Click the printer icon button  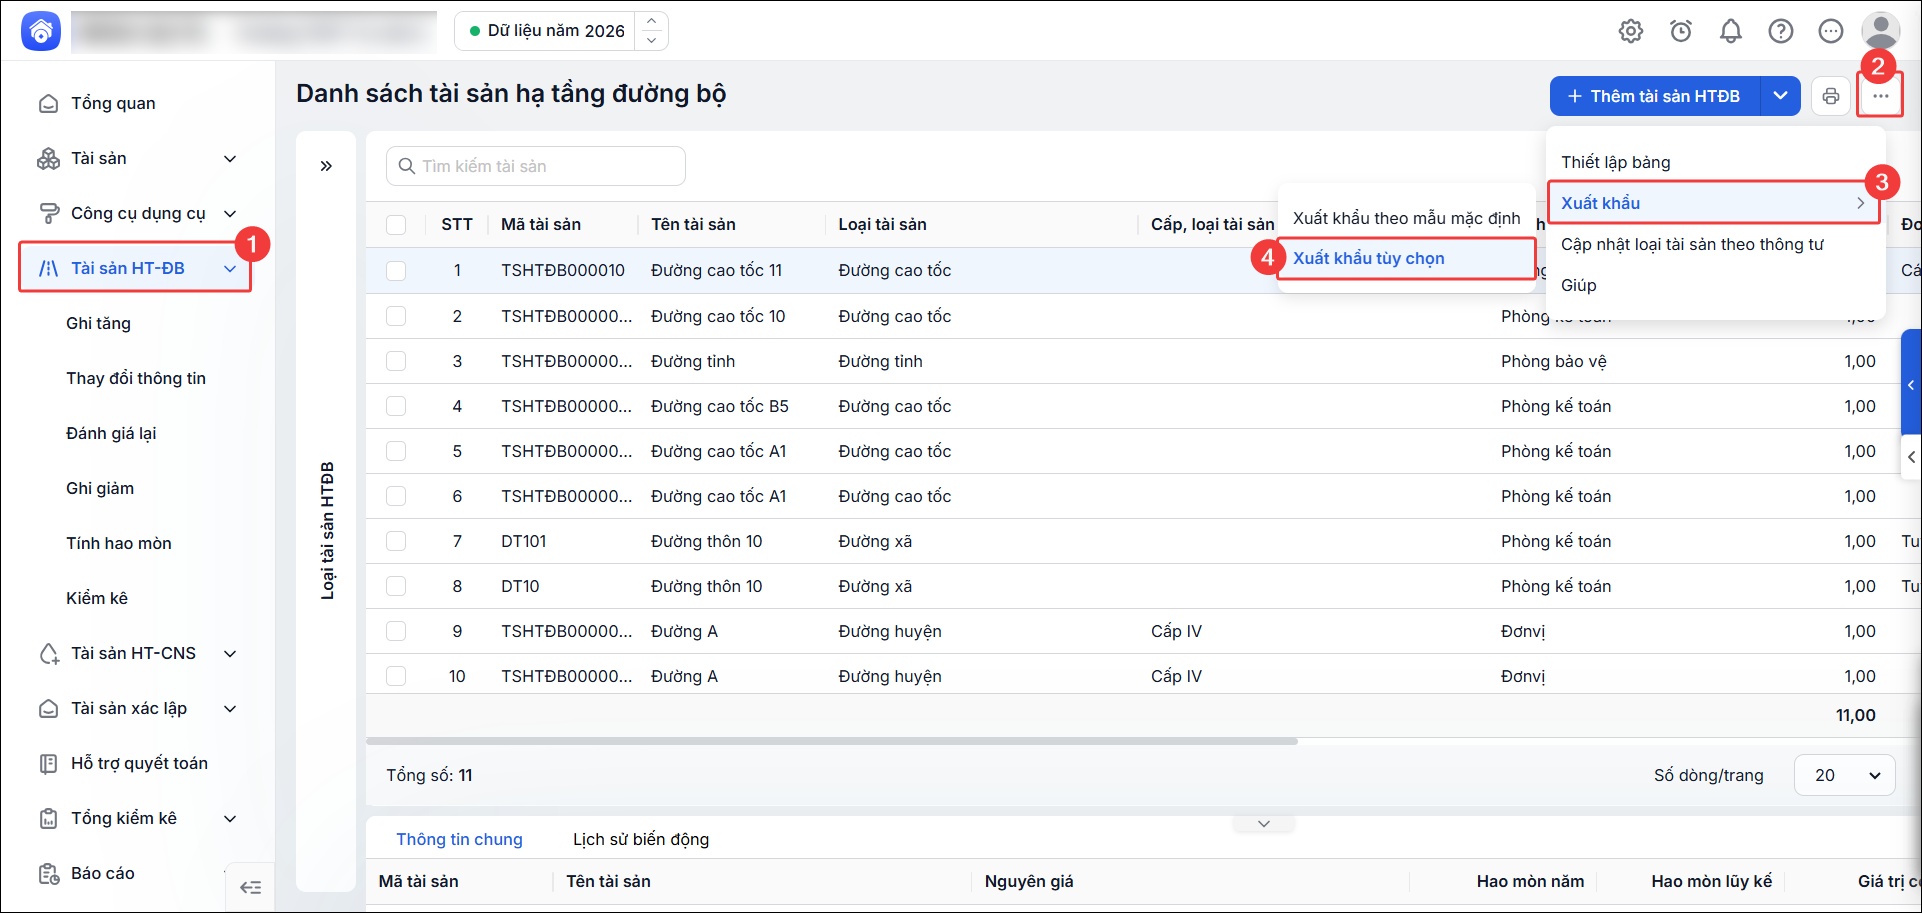(1831, 96)
